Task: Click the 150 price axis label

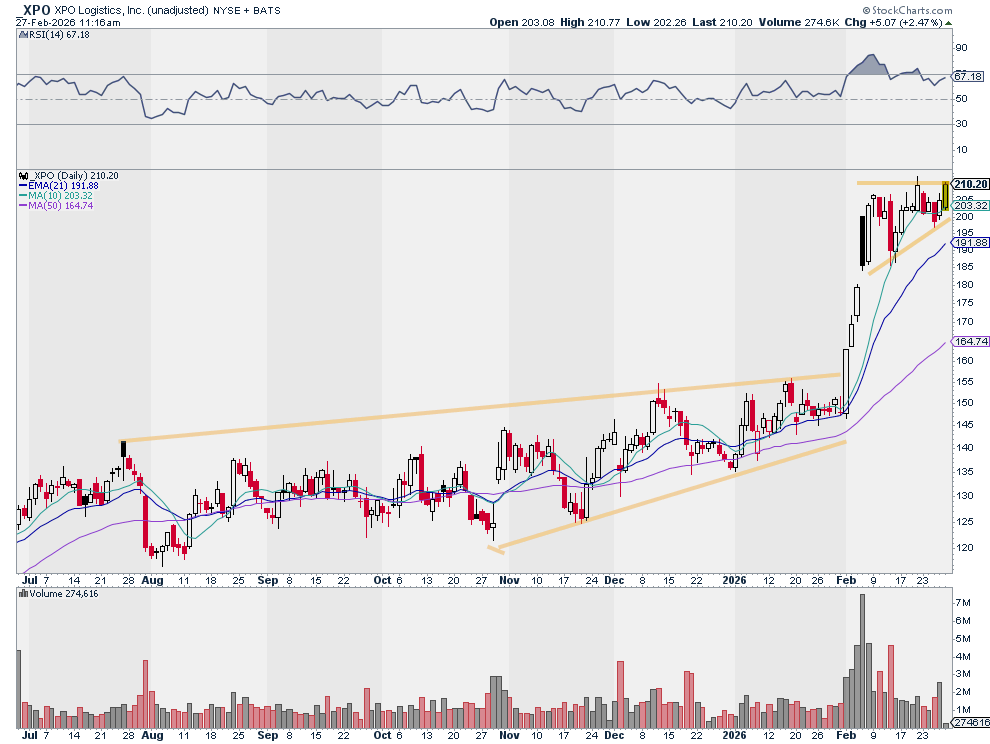Action: (x=965, y=403)
